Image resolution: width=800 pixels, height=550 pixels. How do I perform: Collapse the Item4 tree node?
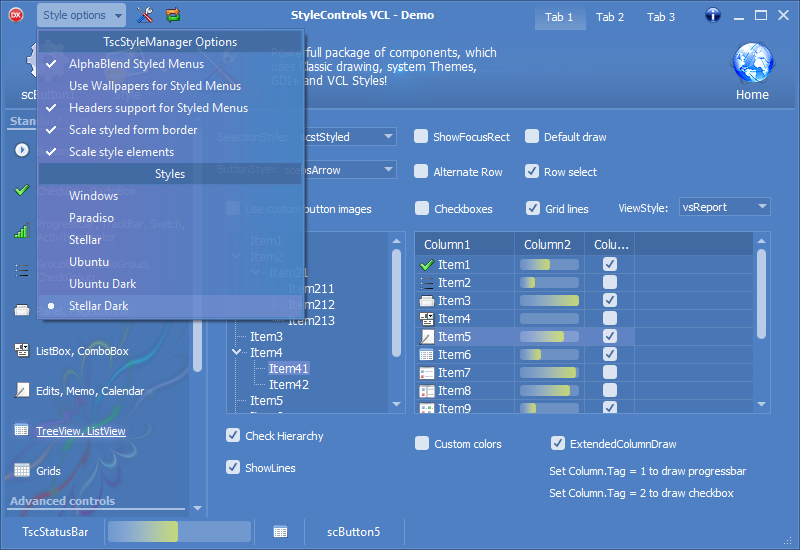237,352
